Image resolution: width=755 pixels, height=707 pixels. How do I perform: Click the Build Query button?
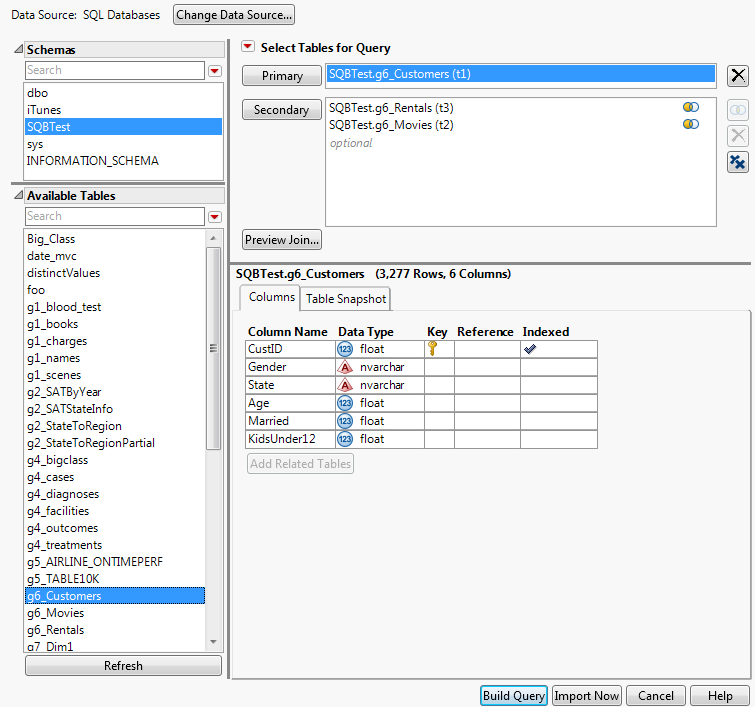[514, 696]
